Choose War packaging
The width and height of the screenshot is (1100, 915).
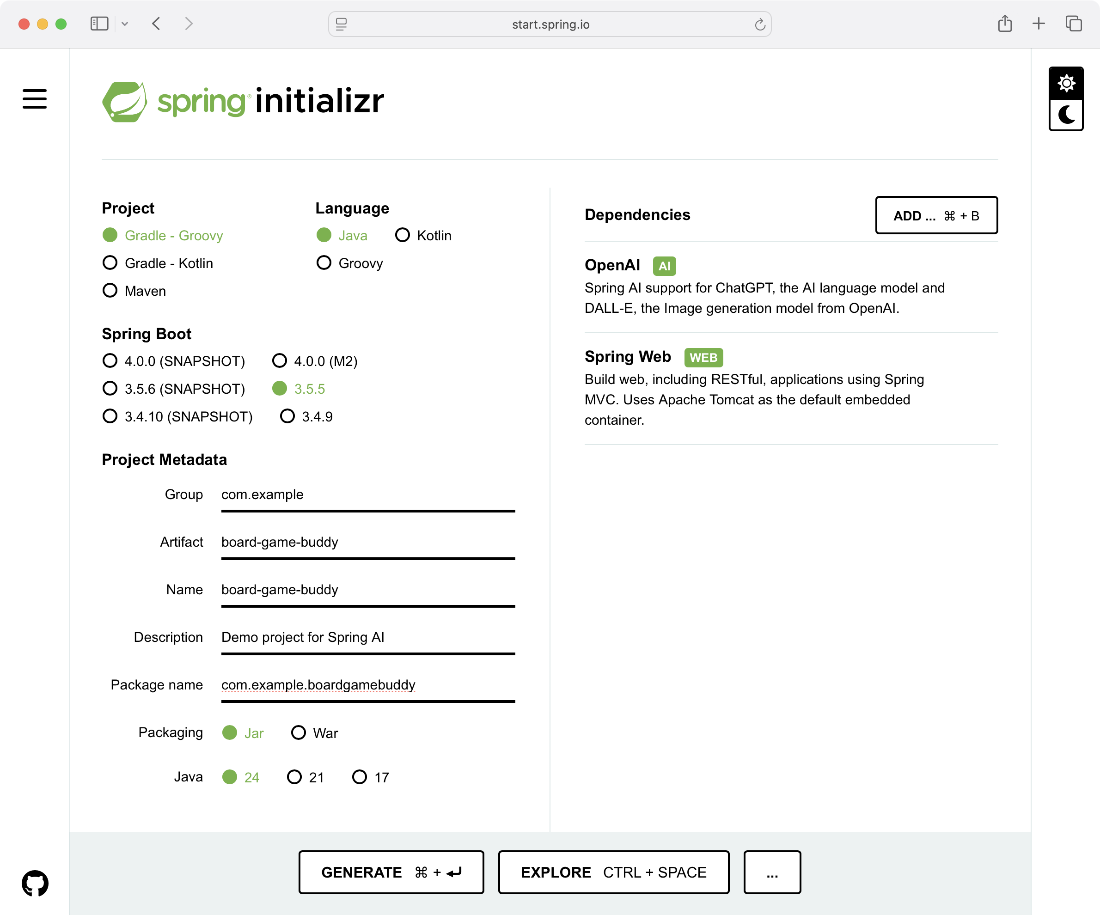[x=314, y=733]
